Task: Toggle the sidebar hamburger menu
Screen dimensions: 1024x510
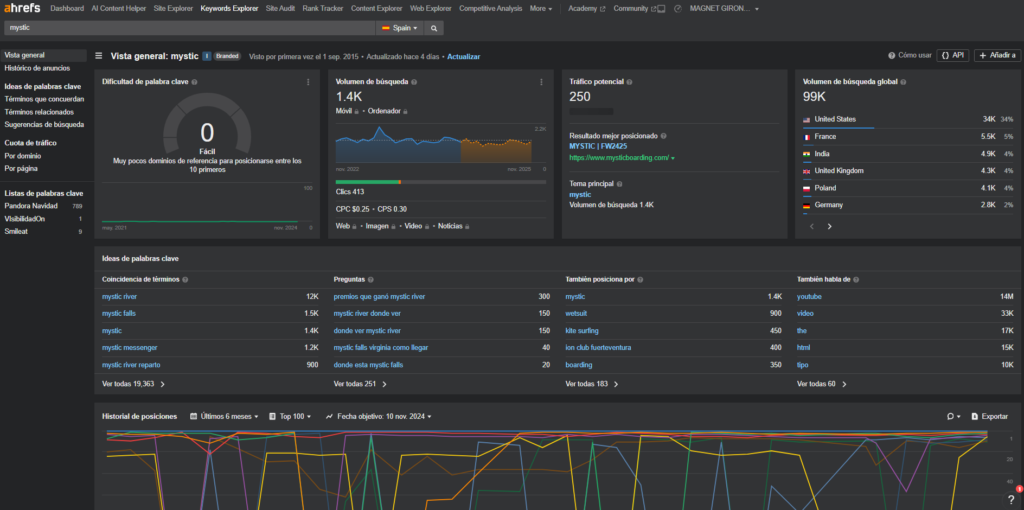Action: point(98,56)
